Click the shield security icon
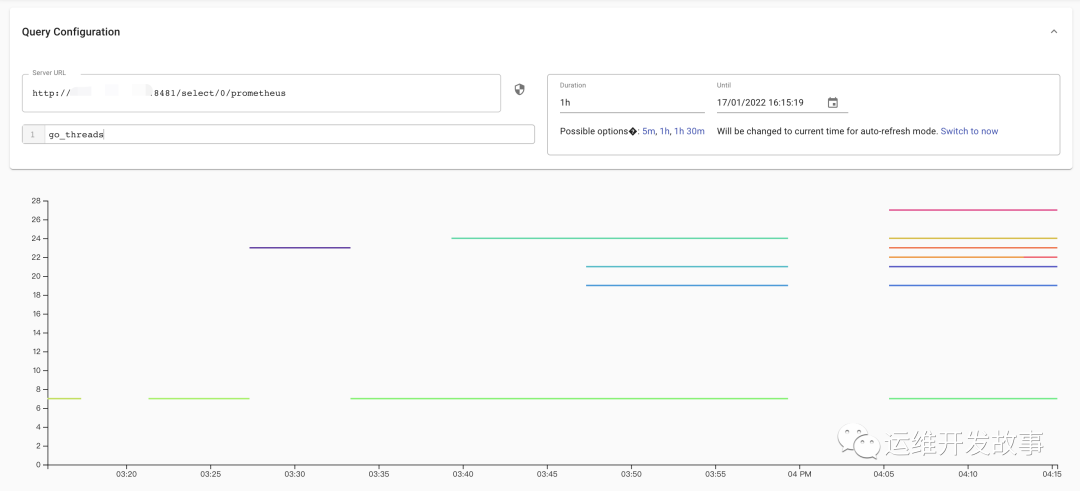Screen dimensions: 1080x491 click(x=519, y=90)
